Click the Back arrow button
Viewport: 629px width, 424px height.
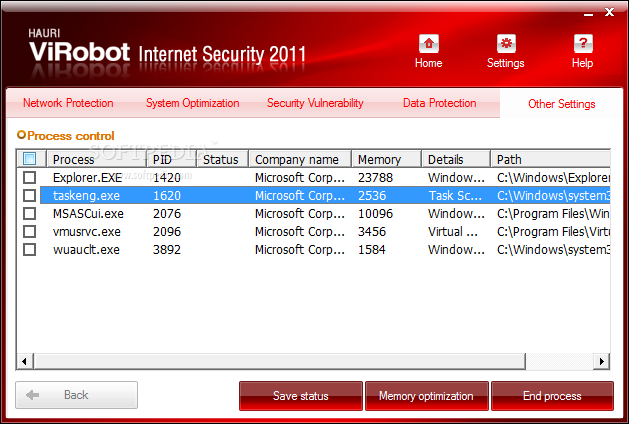pos(77,395)
